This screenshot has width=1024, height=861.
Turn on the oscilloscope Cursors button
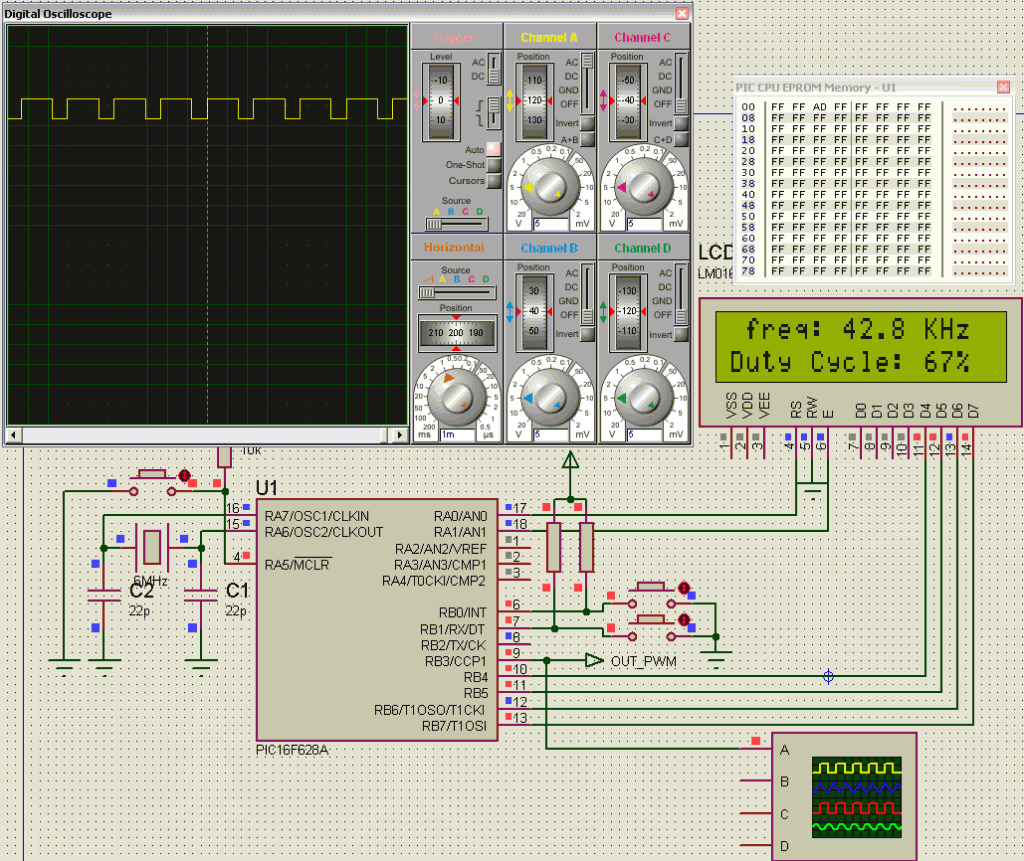[493, 181]
